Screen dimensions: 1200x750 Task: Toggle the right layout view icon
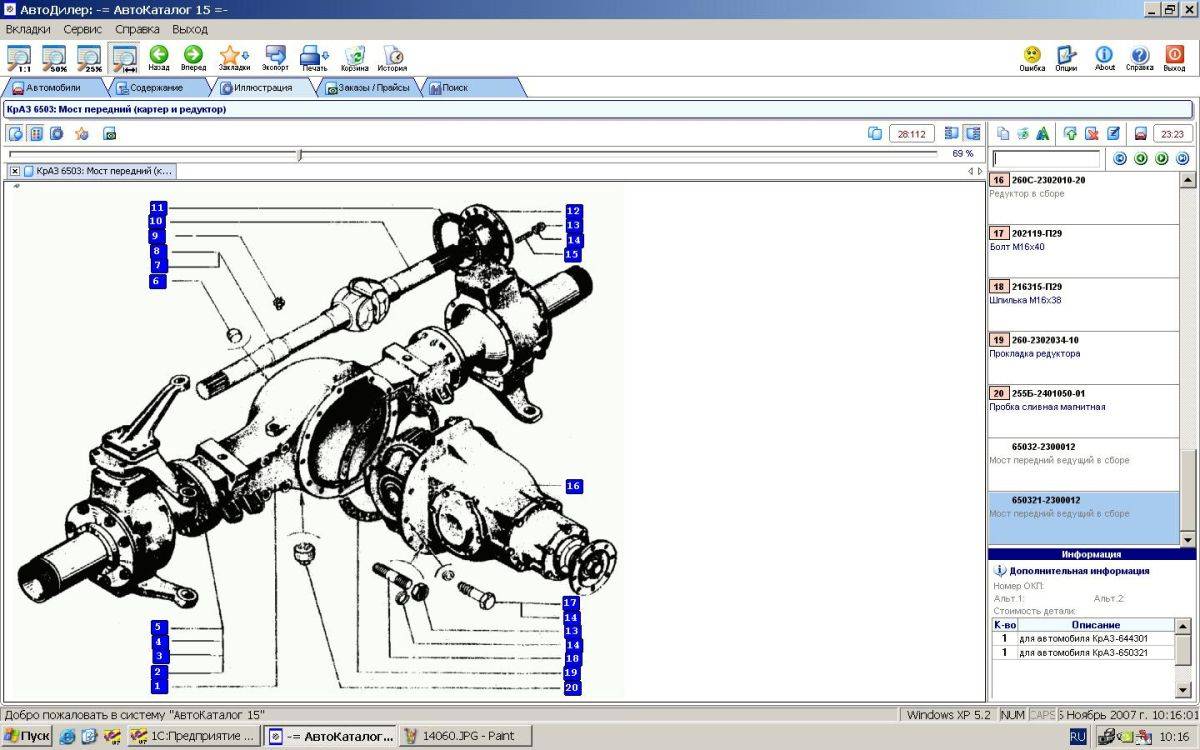coord(972,133)
